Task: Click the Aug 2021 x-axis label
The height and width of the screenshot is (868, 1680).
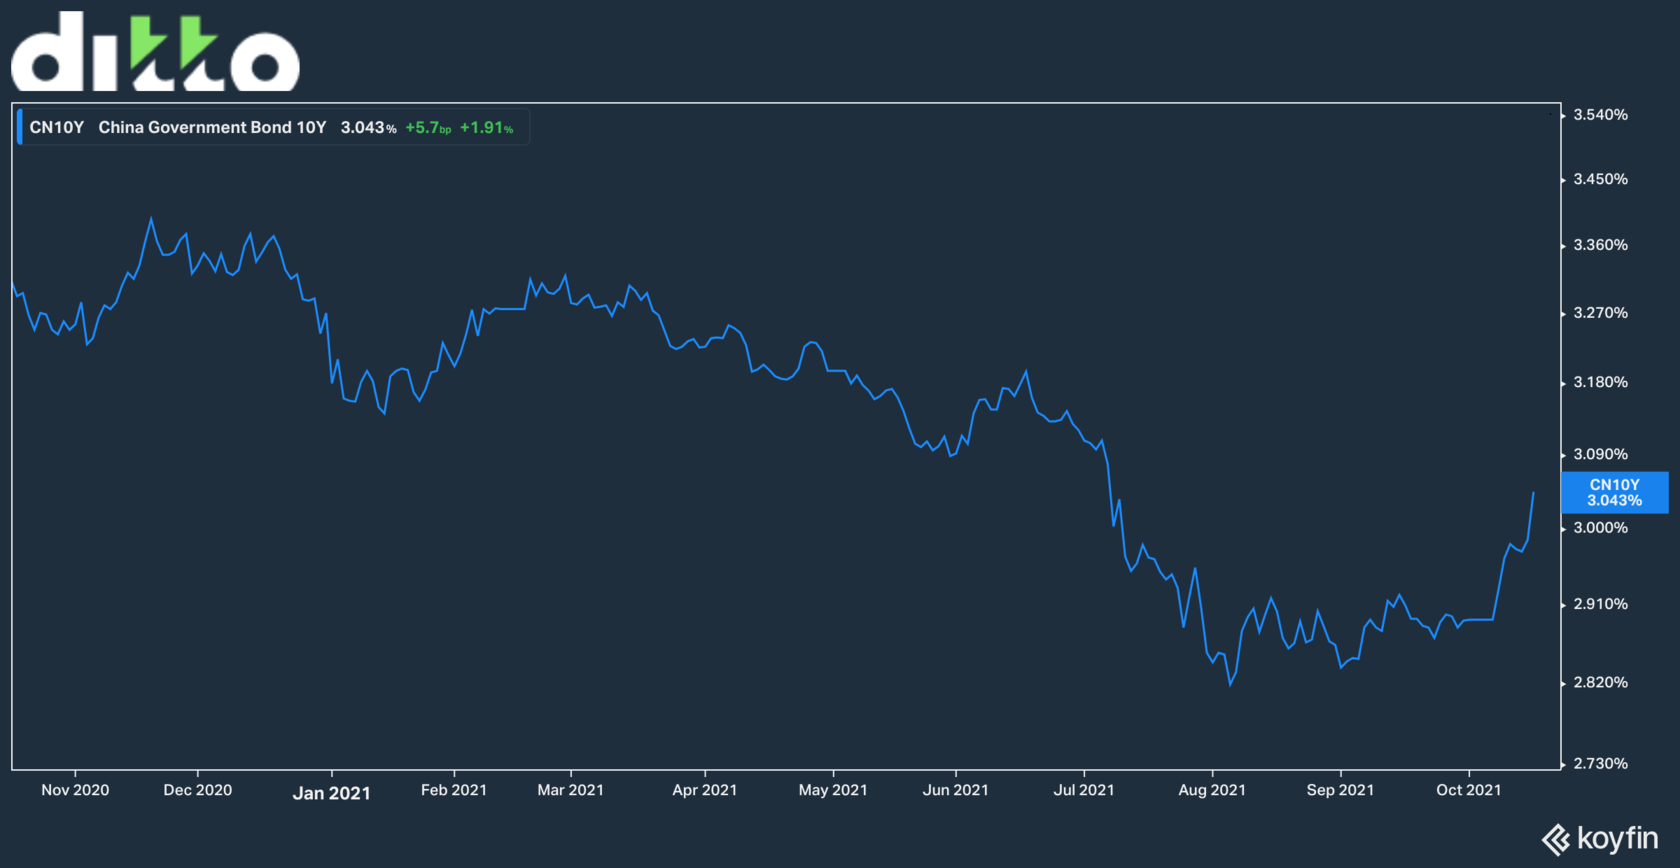Action: (x=1212, y=790)
